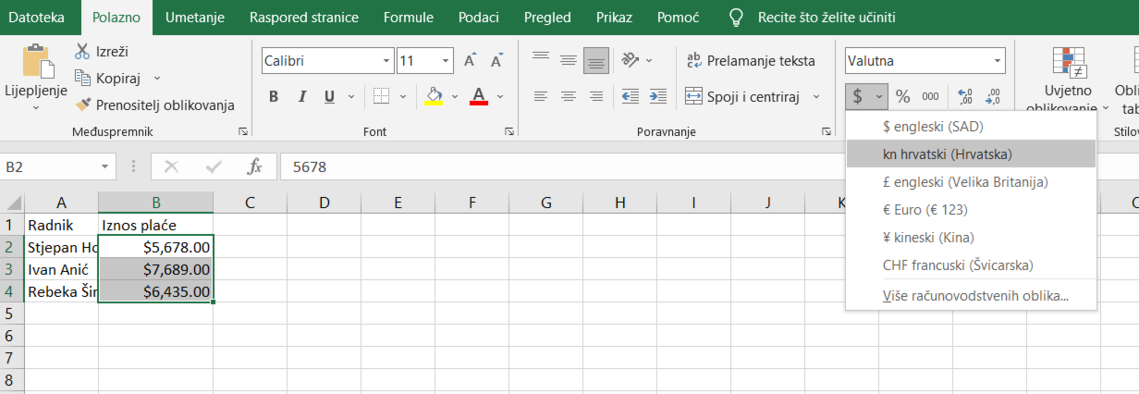This screenshot has width=1139, height=394.
Task: Apply the red font color A
Action: coord(479,97)
